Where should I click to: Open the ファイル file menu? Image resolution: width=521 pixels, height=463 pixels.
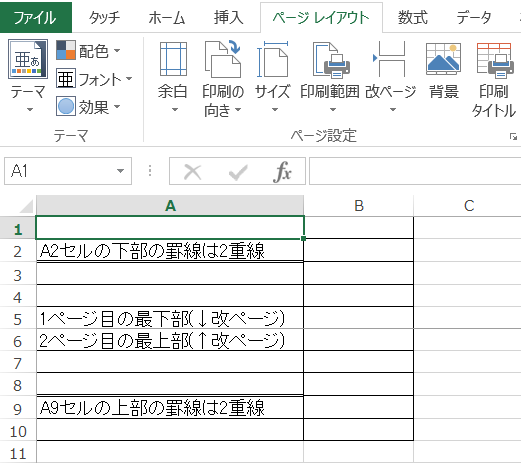(x=36, y=17)
